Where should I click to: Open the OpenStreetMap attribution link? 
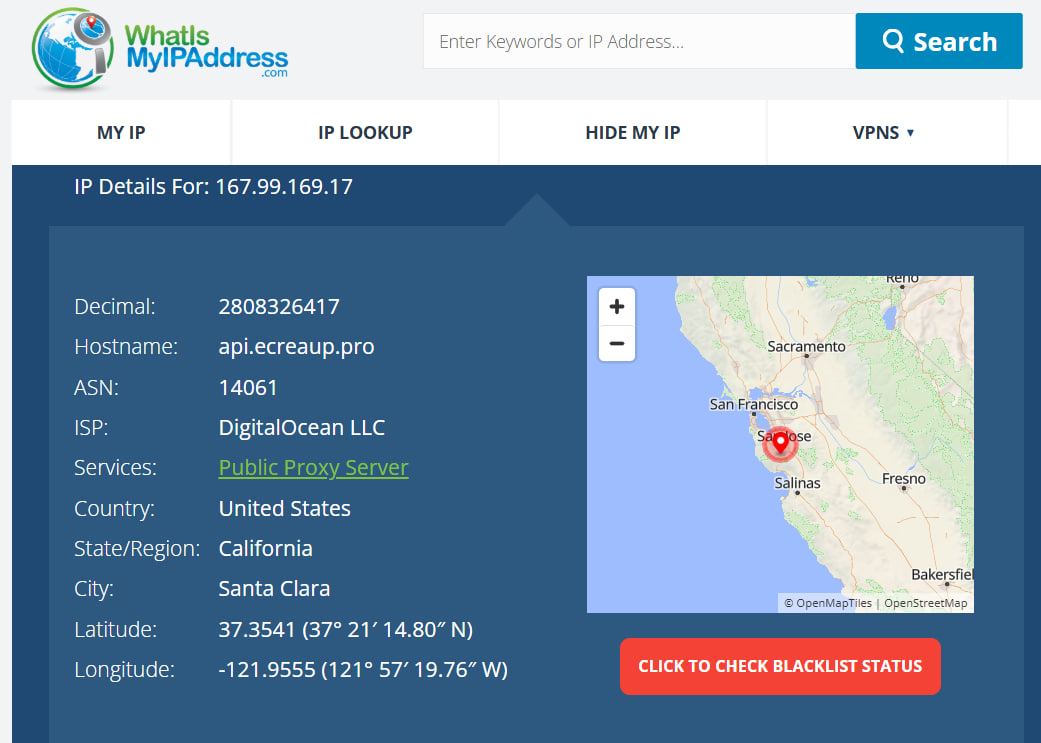click(925, 603)
